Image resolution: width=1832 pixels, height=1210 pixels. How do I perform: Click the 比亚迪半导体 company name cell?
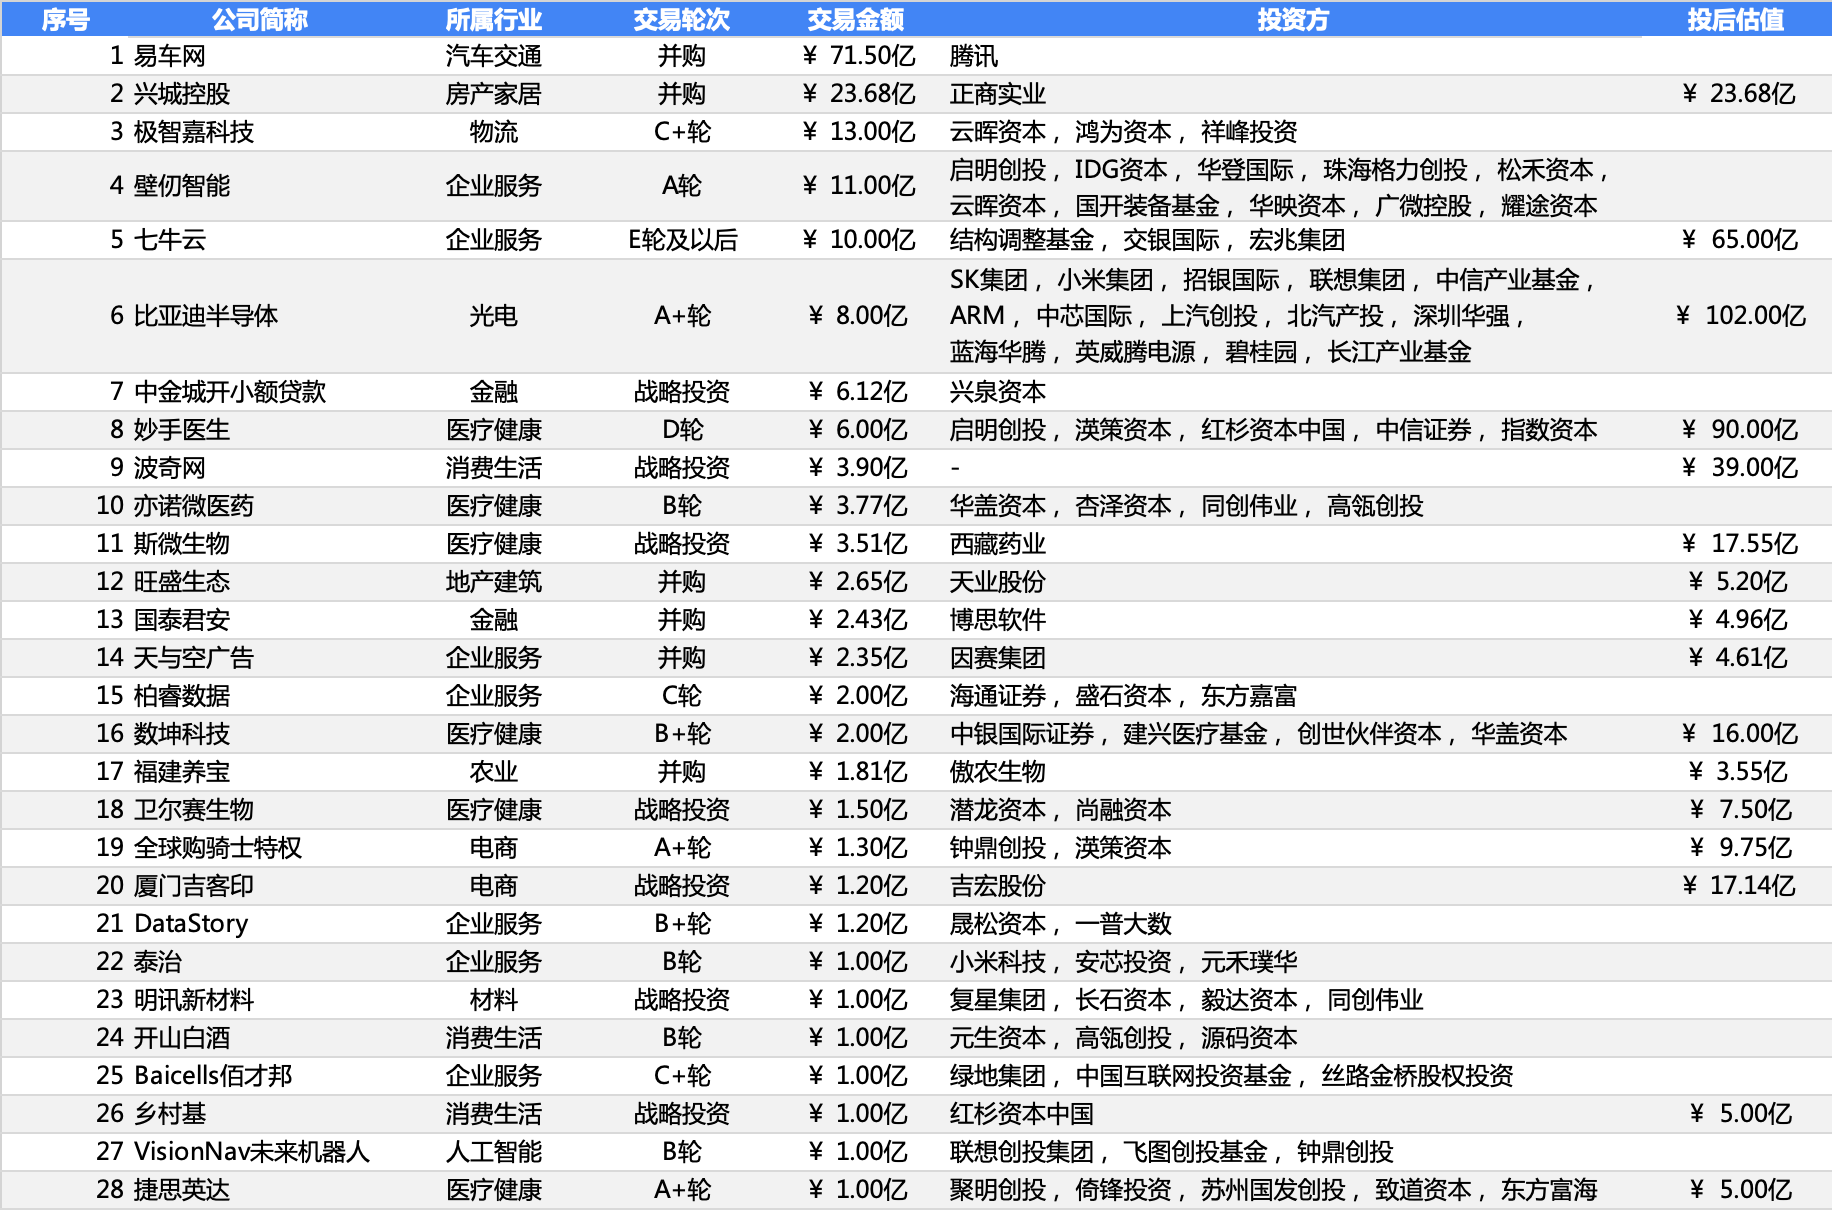tap(206, 316)
